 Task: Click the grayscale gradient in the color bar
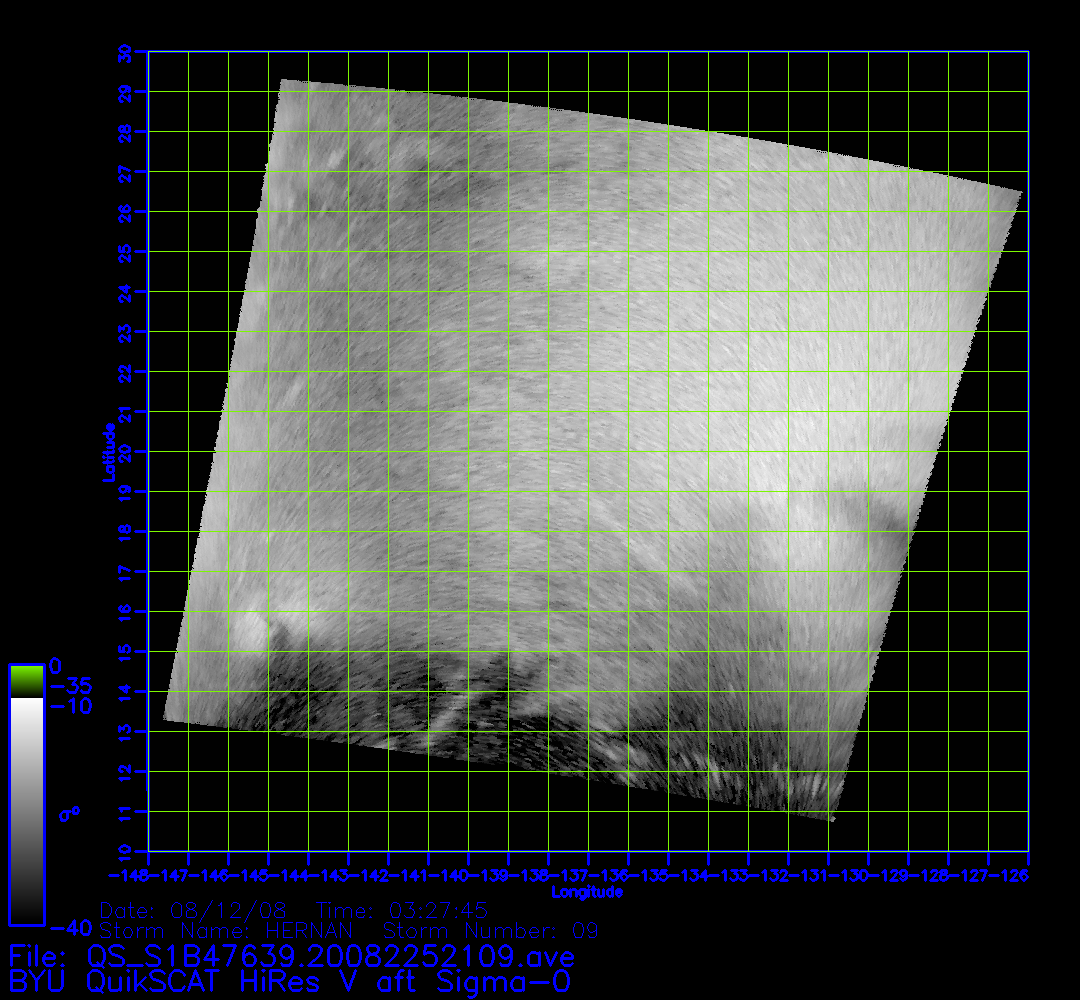26,810
